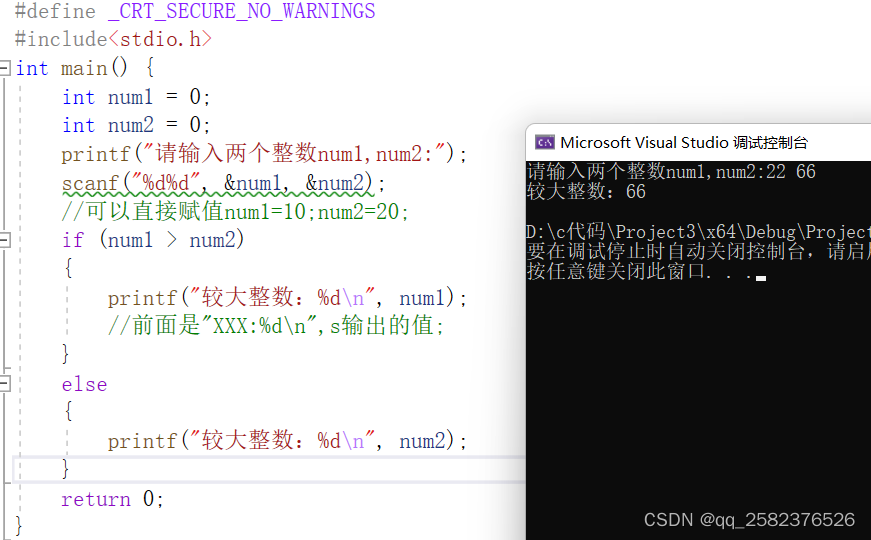The height and width of the screenshot is (540, 871).
Task: Click the console path D:\c代码\Project3 line
Action: (698, 232)
